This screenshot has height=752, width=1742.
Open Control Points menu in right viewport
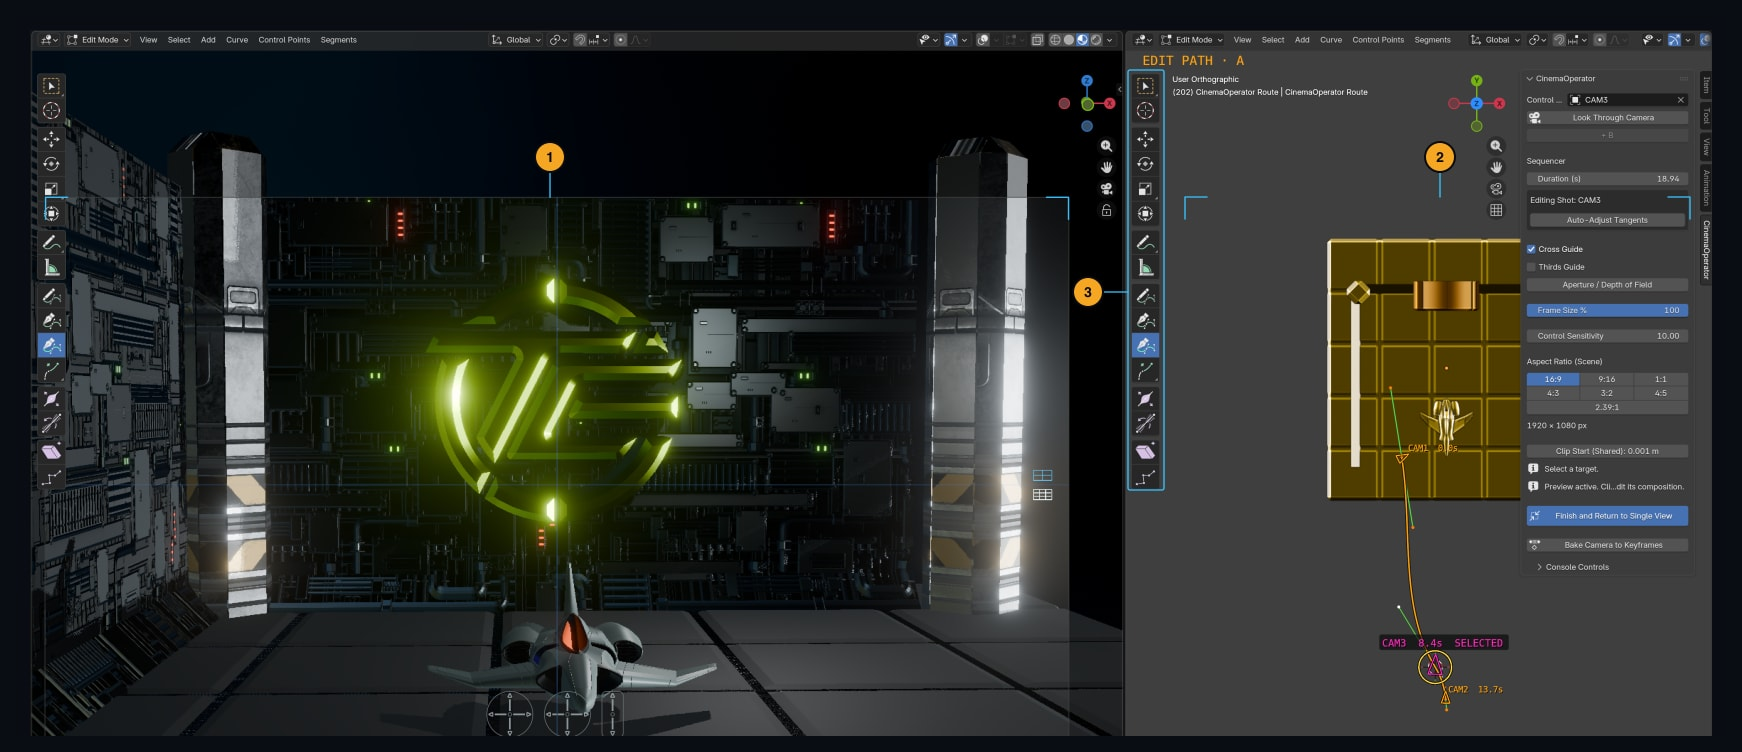click(x=1378, y=40)
